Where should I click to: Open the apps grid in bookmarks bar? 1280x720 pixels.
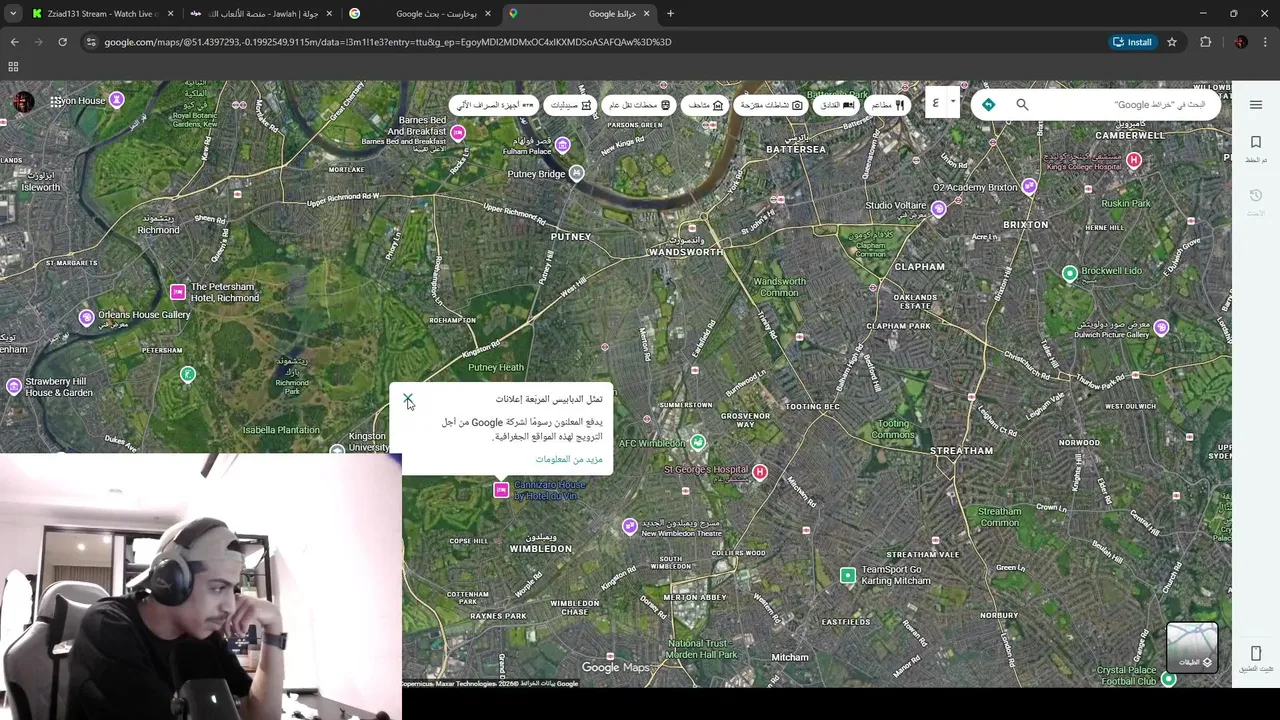click(x=13, y=67)
